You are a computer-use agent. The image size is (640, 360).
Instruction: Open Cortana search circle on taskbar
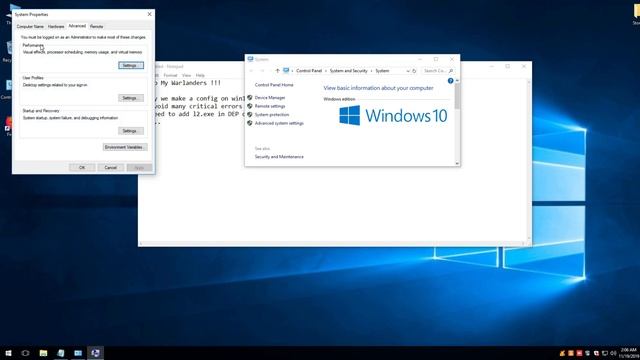tap(25, 353)
